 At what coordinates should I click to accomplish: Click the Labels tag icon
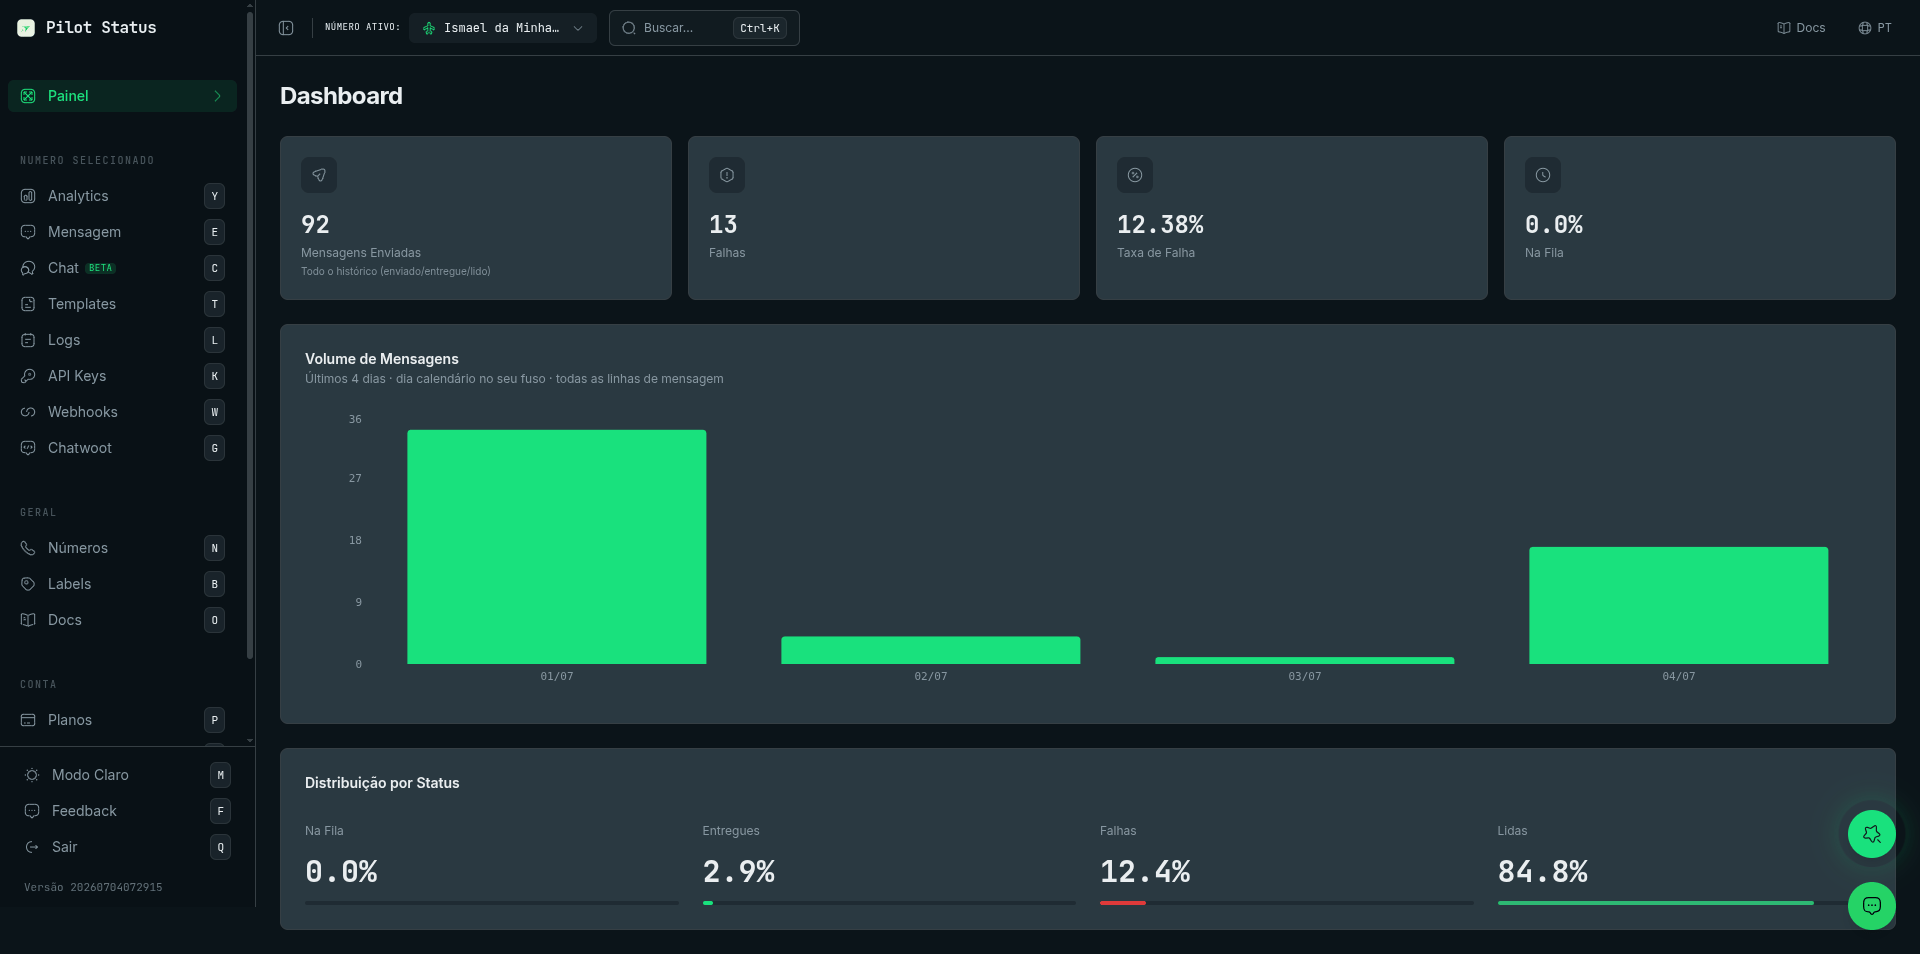28,584
